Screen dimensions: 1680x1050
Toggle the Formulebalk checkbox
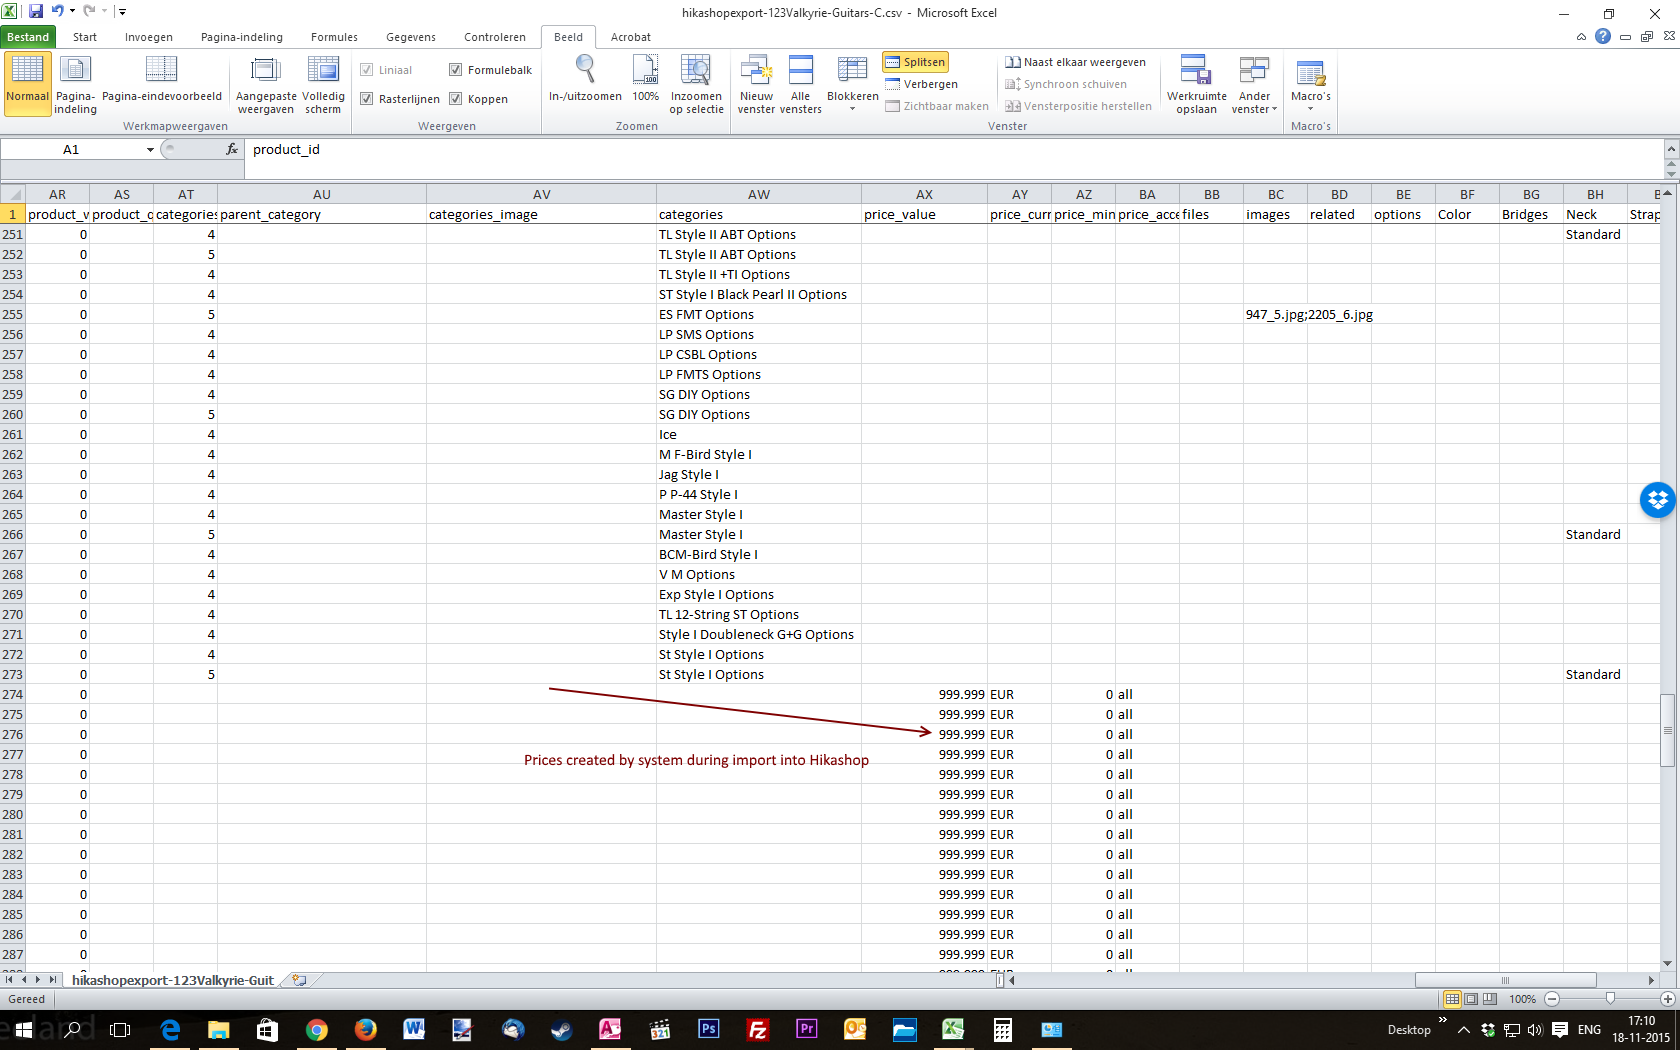(456, 70)
